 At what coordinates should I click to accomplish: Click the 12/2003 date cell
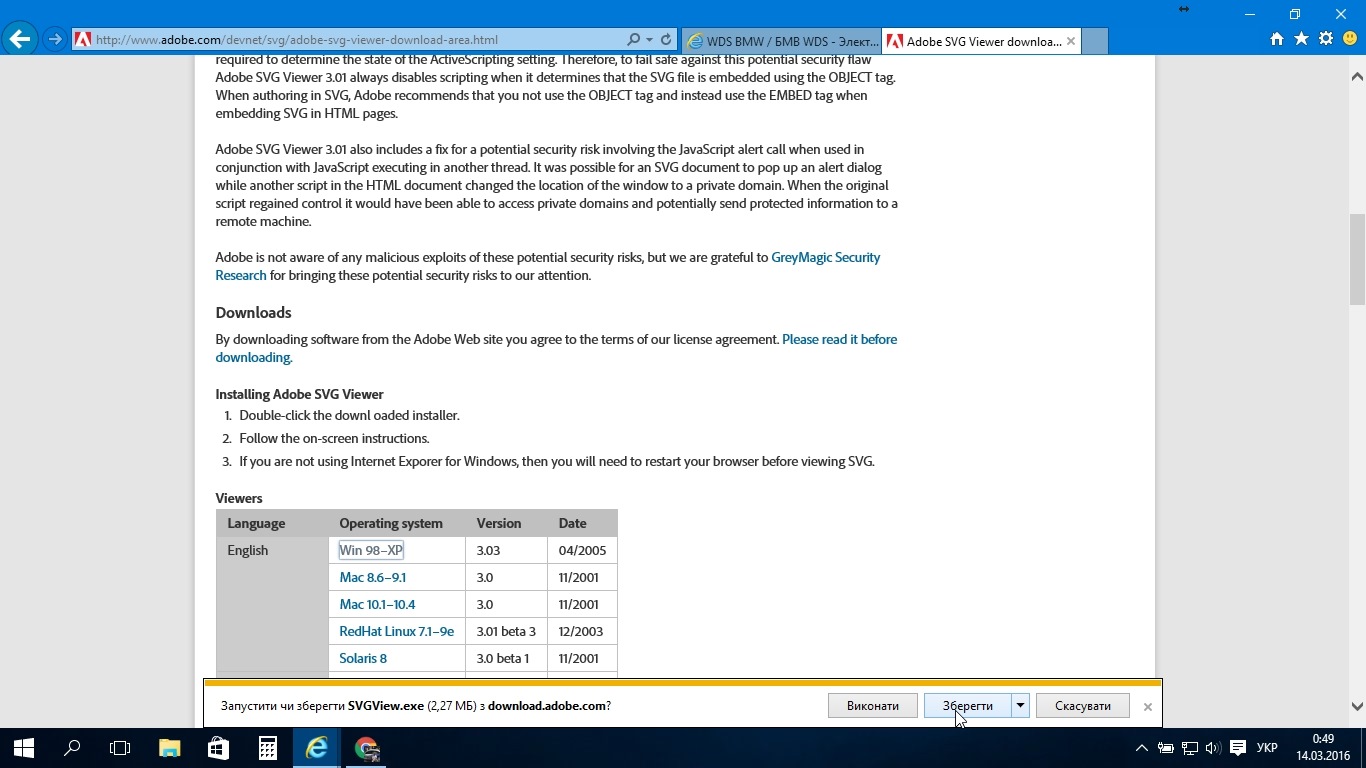point(582,631)
